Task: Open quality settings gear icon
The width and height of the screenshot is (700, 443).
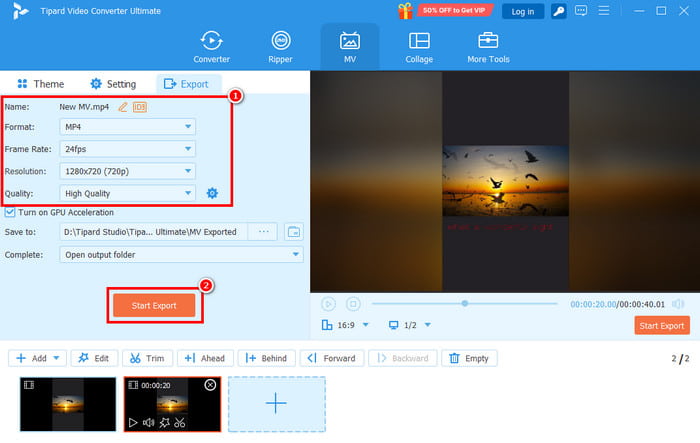Action: click(212, 193)
